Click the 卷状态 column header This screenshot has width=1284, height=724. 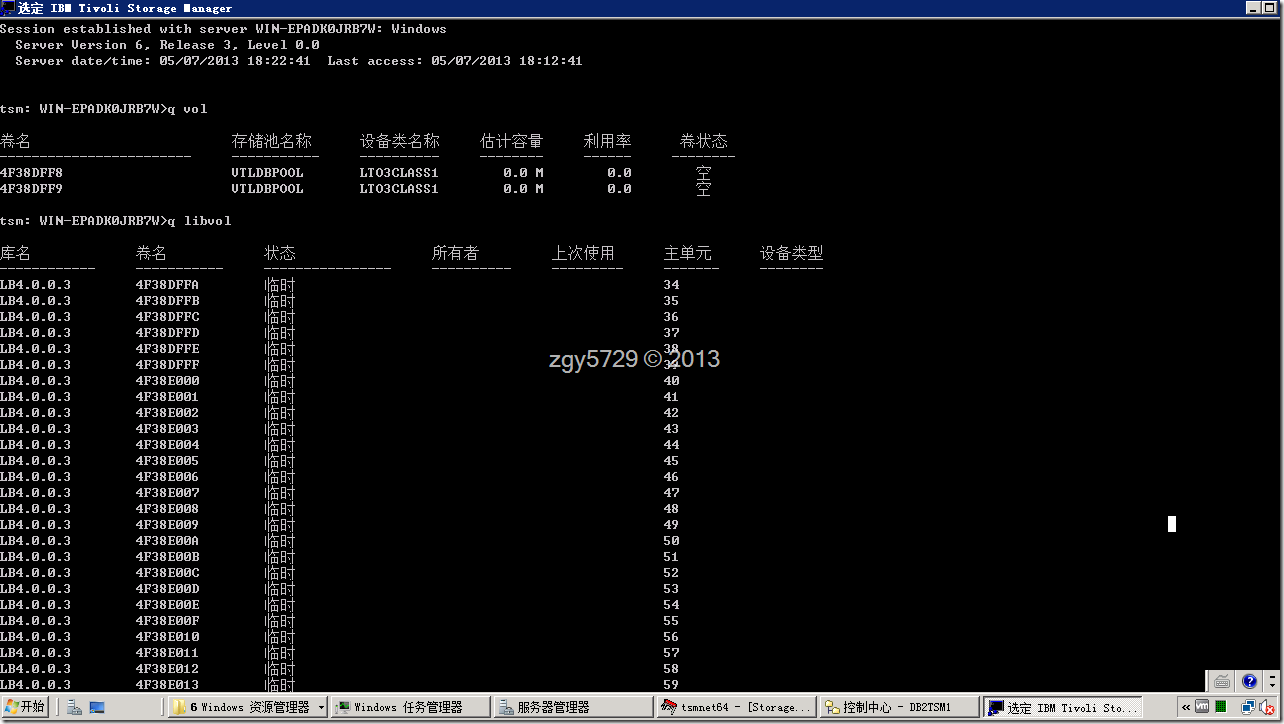pyautogui.click(x=703, y=141)
